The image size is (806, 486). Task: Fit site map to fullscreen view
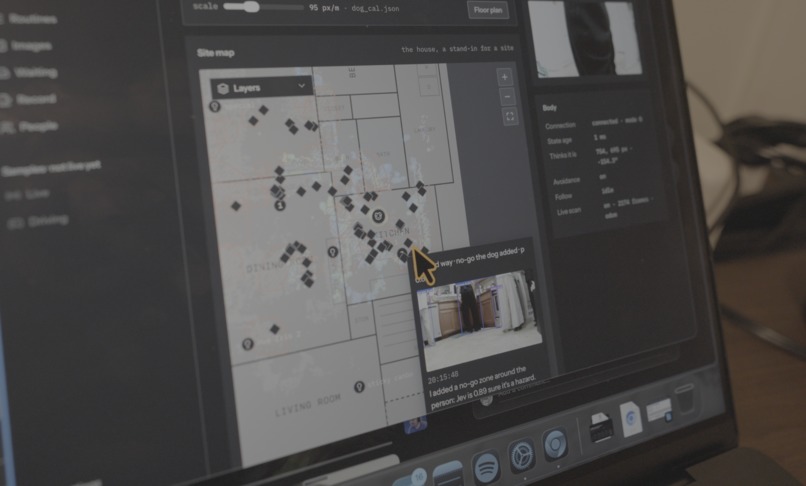pos(509,117)
